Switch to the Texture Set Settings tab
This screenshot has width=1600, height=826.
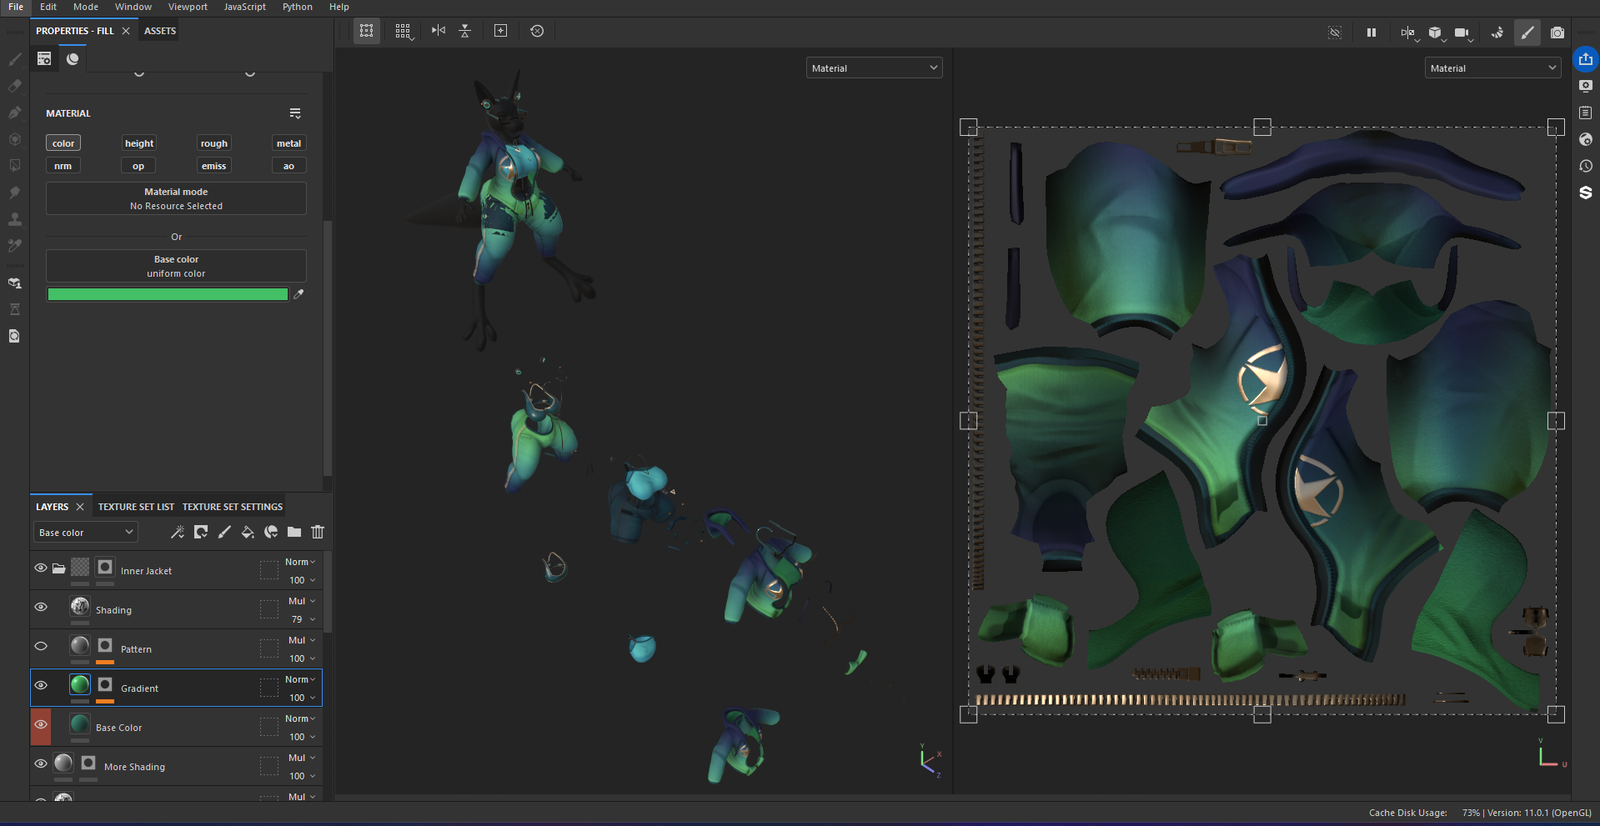click(232, 507)
